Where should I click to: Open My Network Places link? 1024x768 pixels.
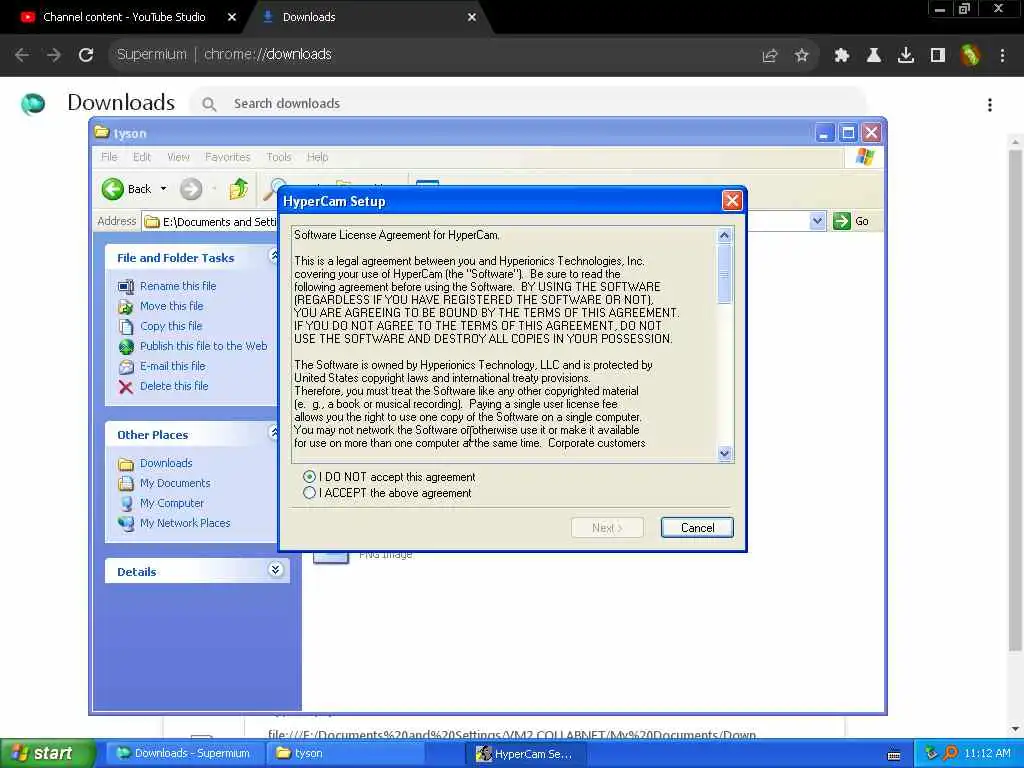(x=185, y=523)
